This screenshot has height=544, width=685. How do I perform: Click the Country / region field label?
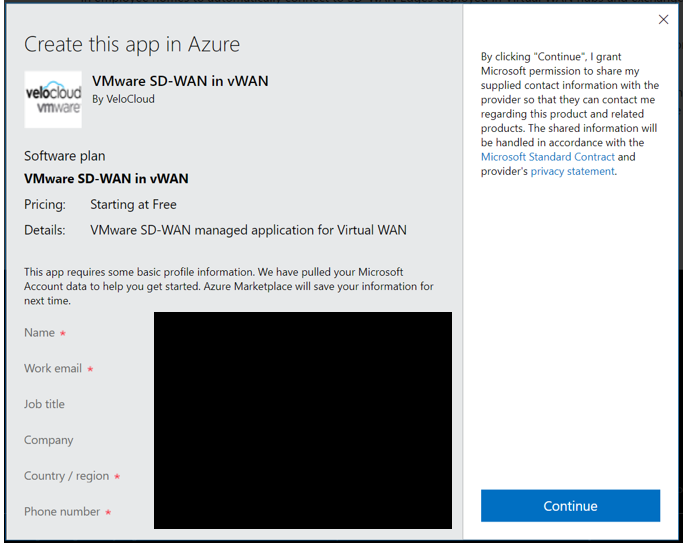click(66, 476)
